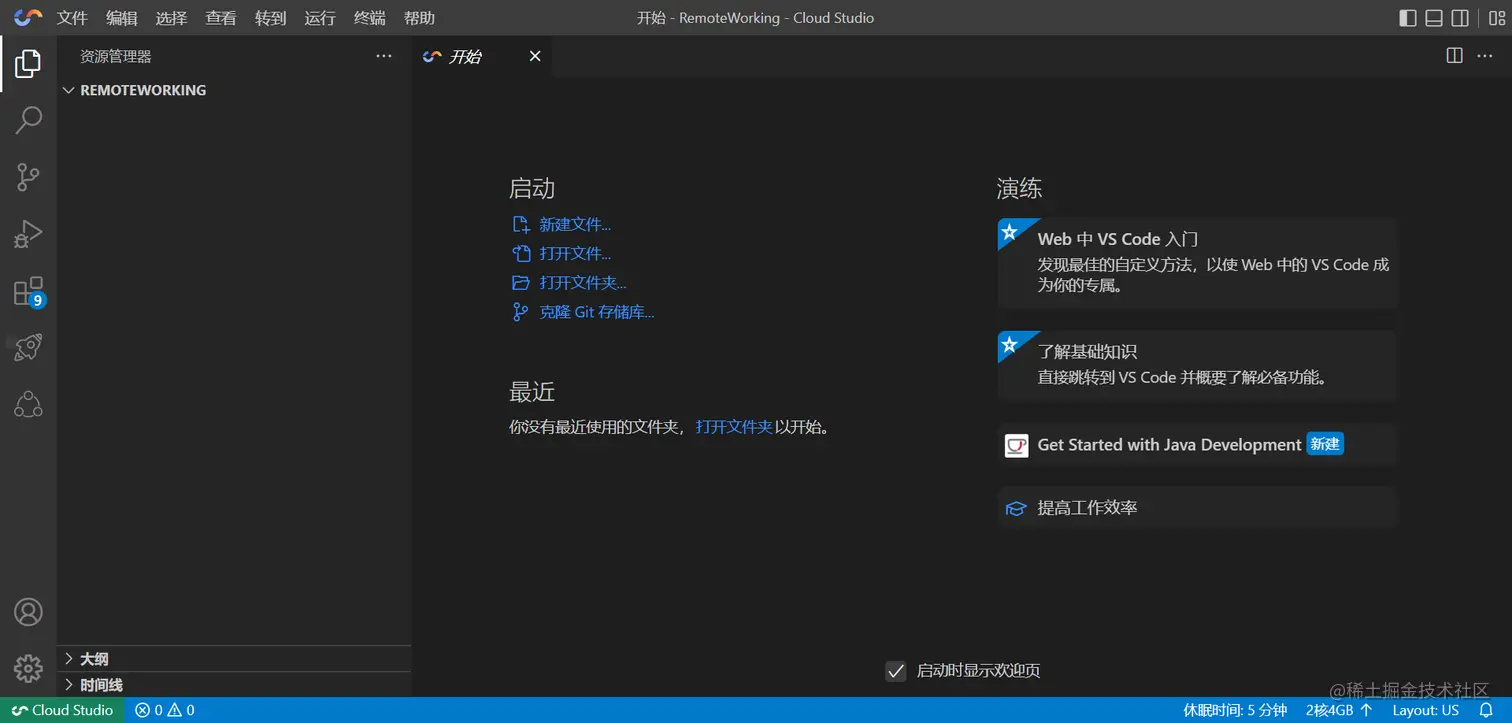Open Web 中 VS Code 入门 walkthrough

1197,263
